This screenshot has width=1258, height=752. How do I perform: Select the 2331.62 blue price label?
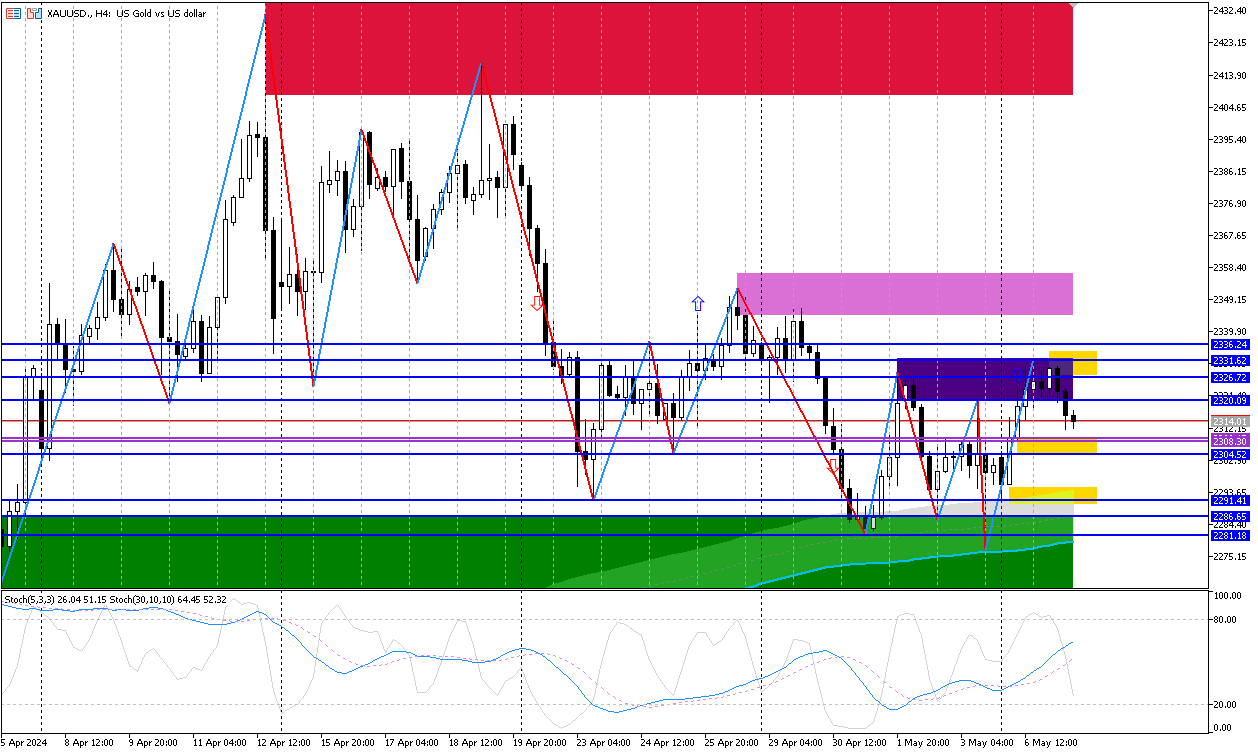point(1228,360)
